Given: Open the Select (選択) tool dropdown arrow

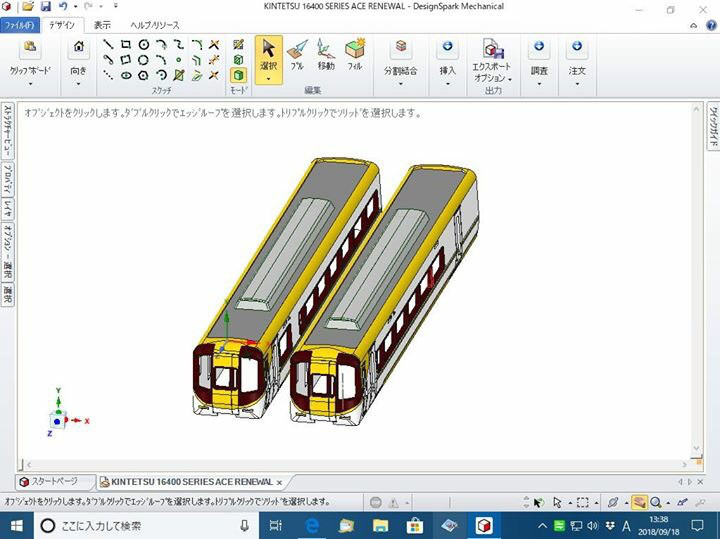Looking at the screenshot, I should pos(269,79).
